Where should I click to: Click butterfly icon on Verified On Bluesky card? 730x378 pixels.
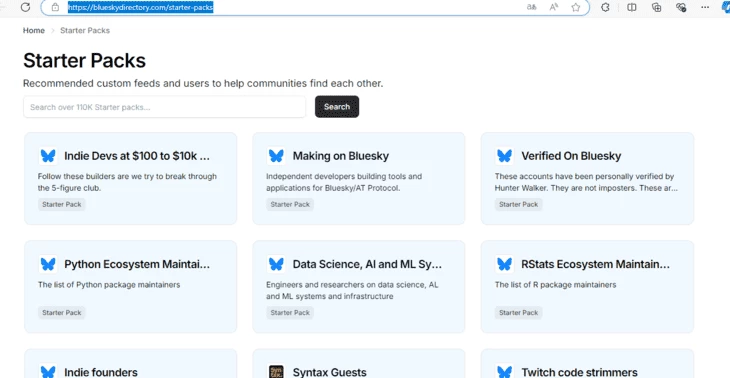point(504,156)
